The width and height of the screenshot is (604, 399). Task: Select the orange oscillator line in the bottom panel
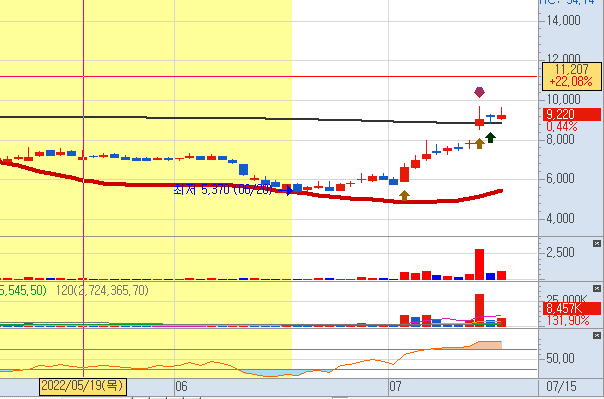click(250, 360)
